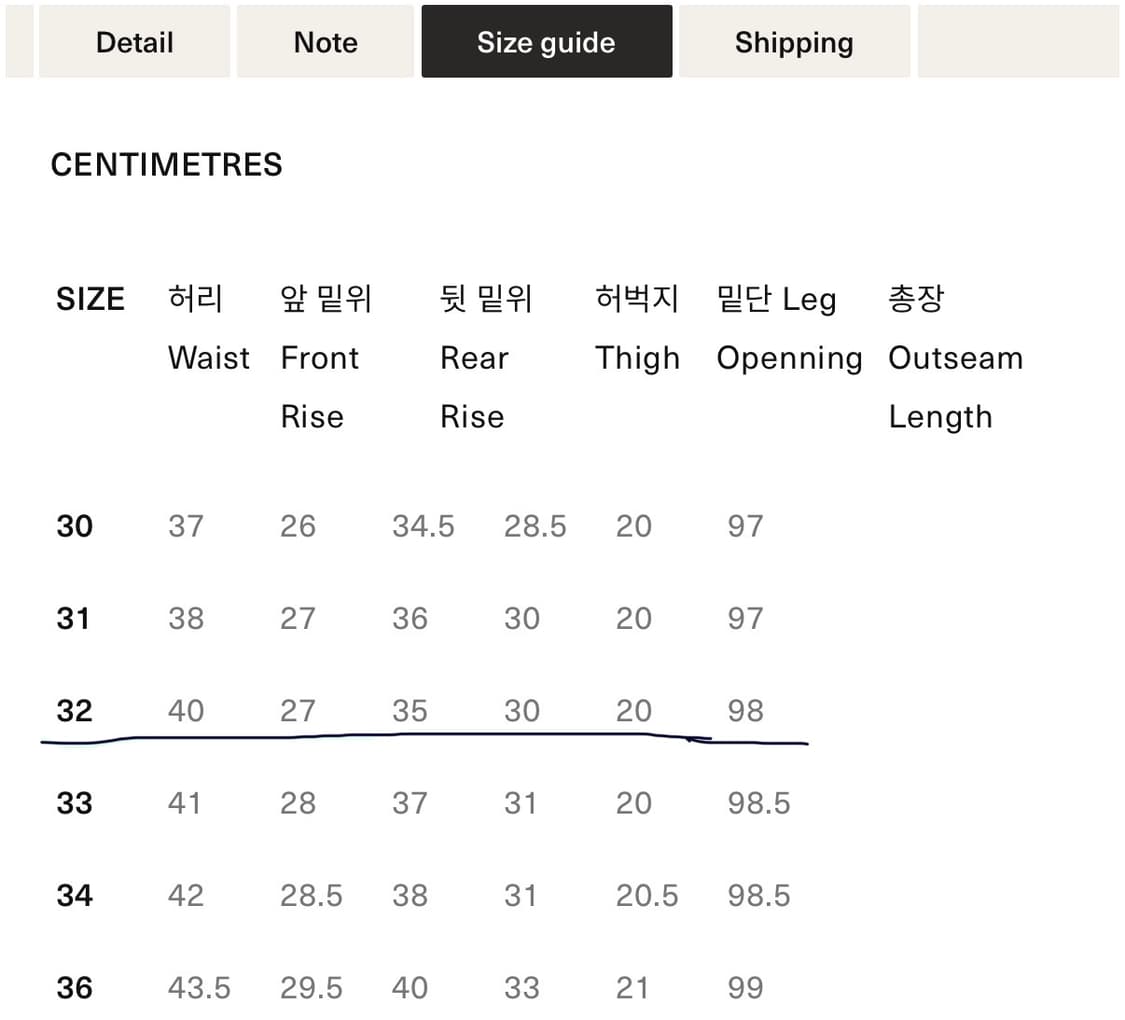The image size is (1125, 1020).
Task: Click the CENTIMETRES heading
Action: point(166,165)
